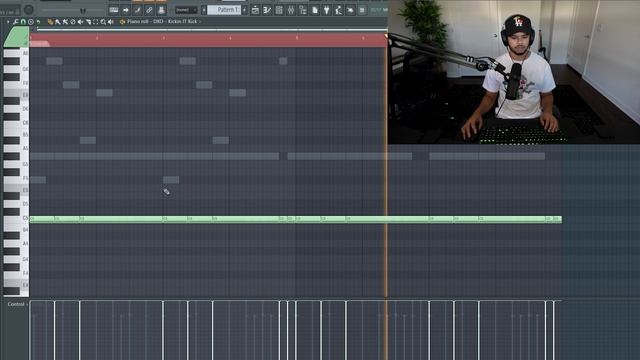The height and width of the screenshot is (360, 640).
Task: Toggle the chain-link button on the top toolbar
Action: pyautogui.click(x=149, y=10)
